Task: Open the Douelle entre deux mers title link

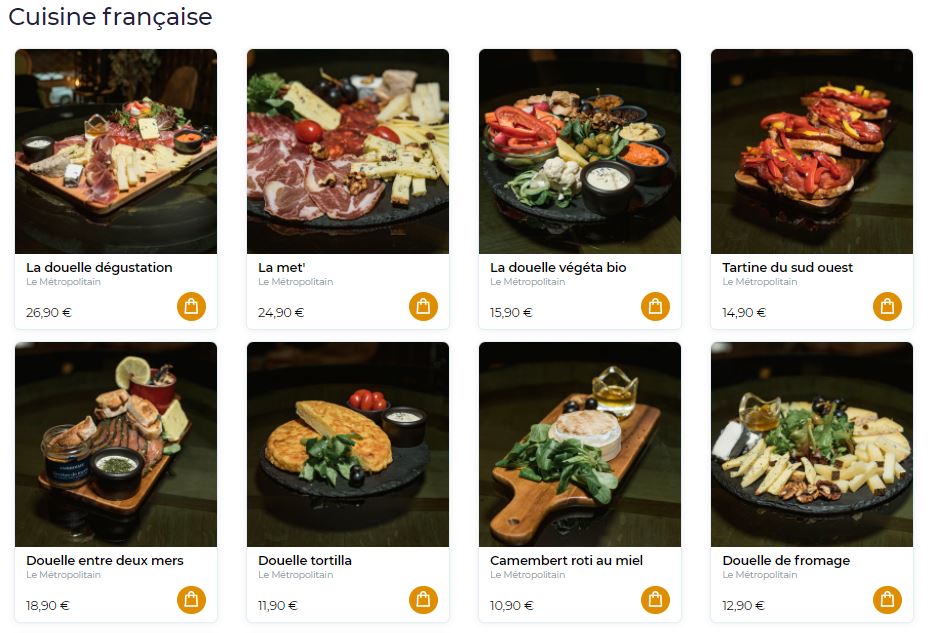Action: [x=105, y=560]
